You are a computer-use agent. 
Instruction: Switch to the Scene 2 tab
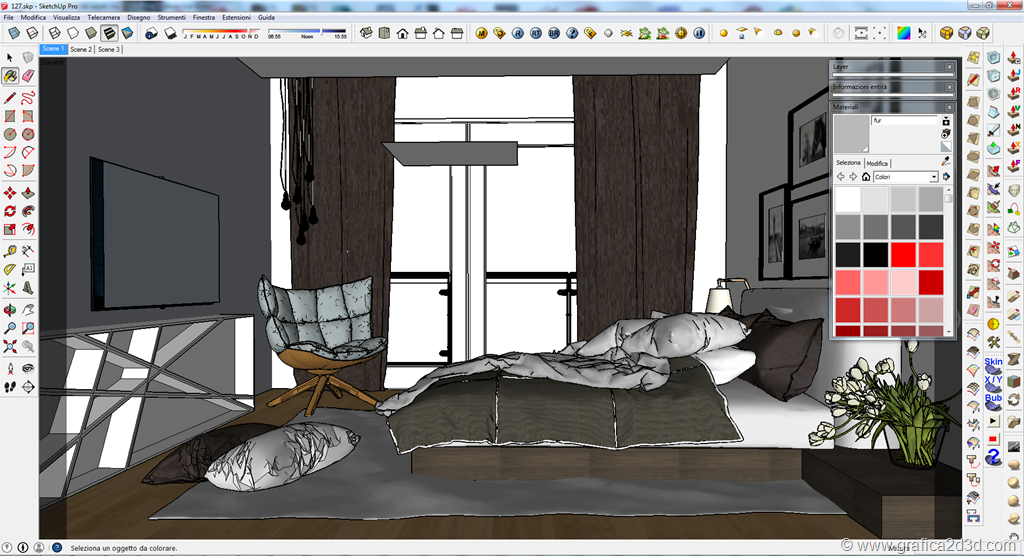81,49
